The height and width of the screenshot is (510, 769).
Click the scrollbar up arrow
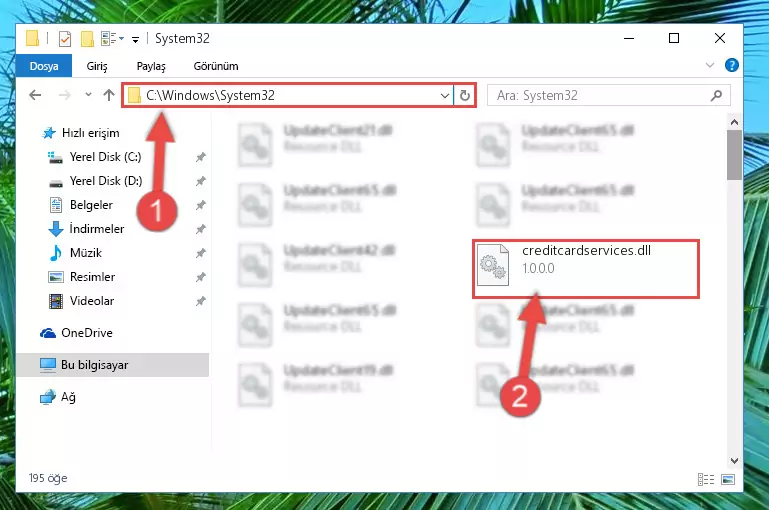734,122
